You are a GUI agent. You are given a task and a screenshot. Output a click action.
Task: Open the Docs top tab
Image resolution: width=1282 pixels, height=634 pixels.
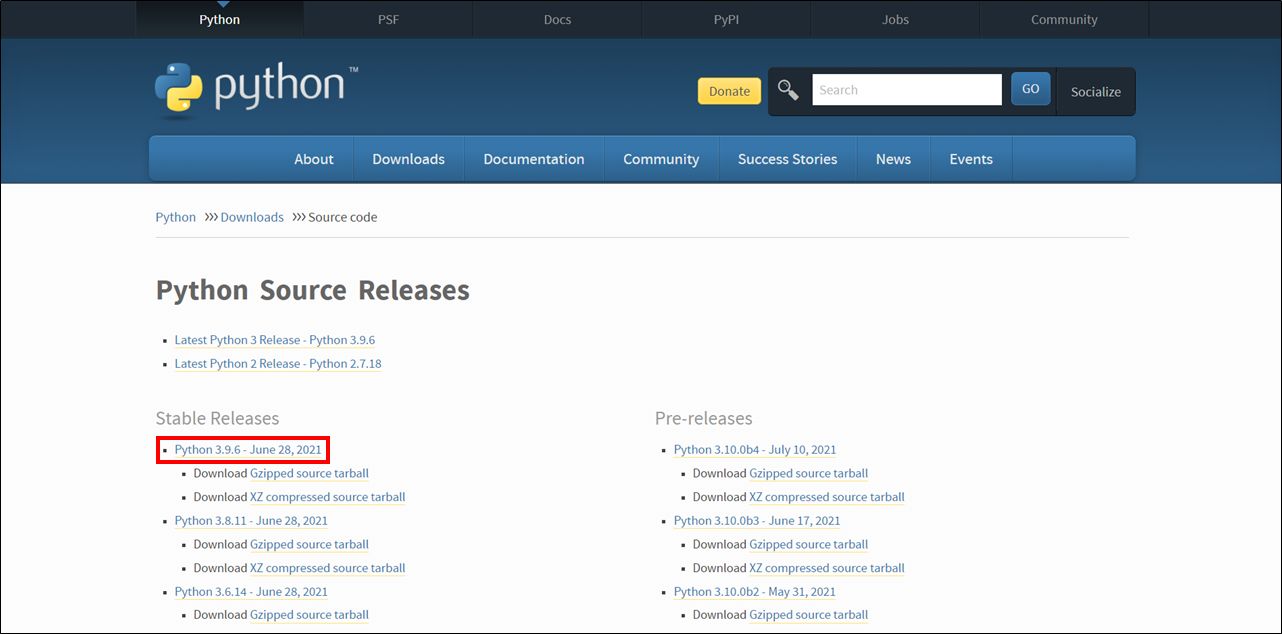tap(557, 19)
